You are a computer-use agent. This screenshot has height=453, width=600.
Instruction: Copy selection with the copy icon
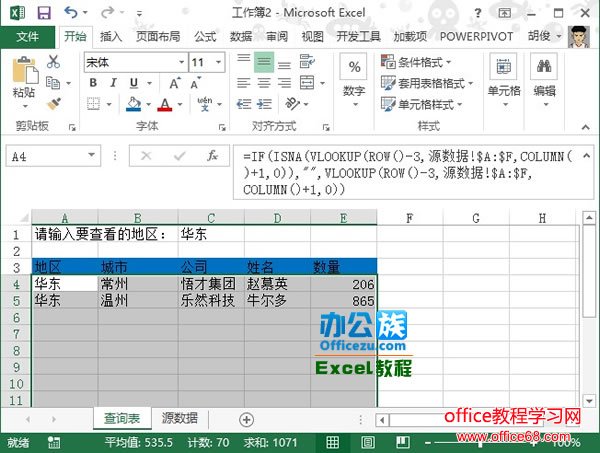pos(53,83)
